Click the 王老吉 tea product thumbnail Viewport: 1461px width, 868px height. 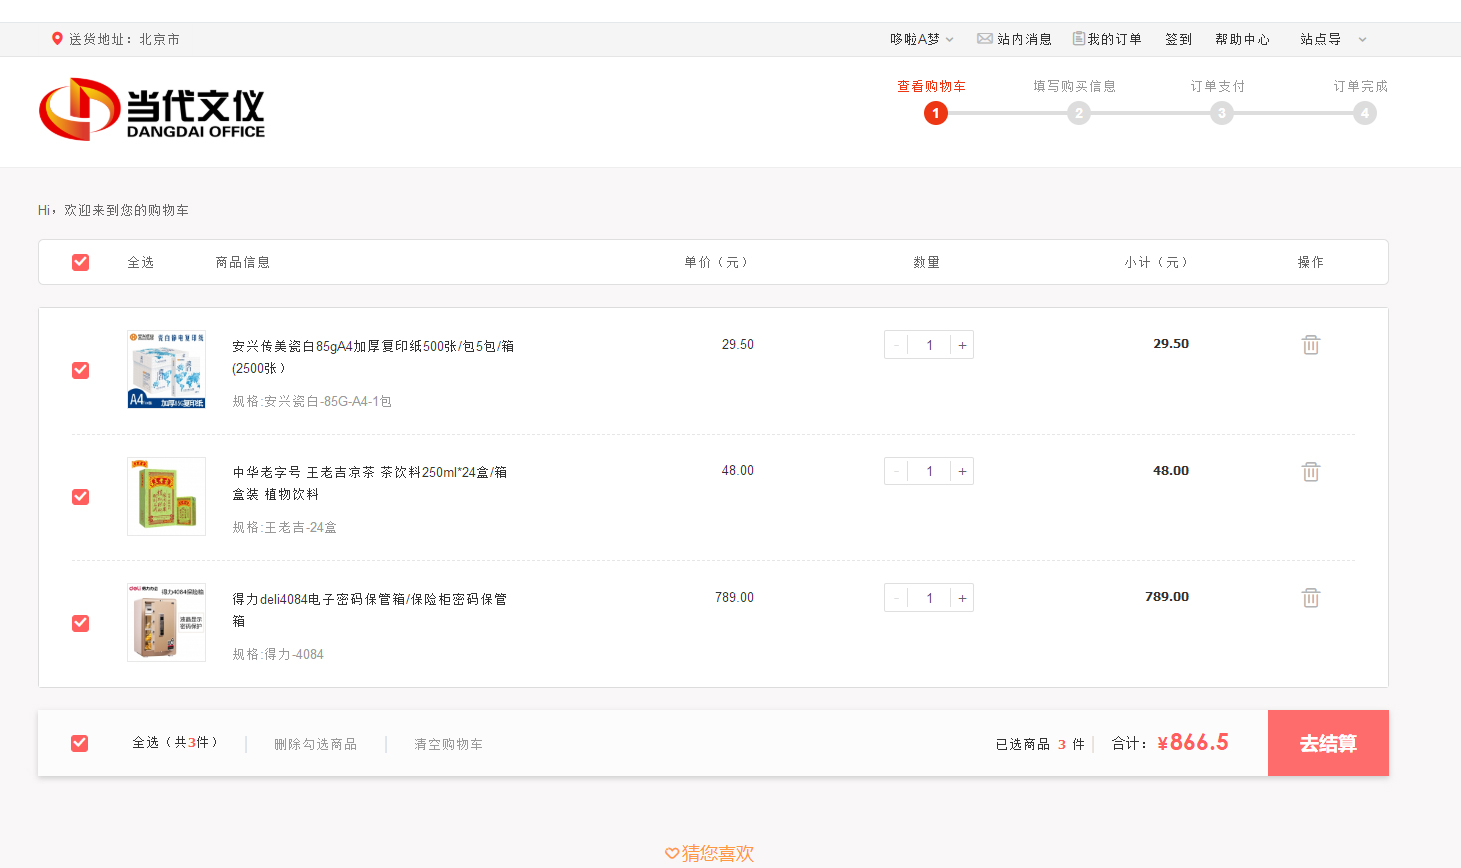tap(166, 497)
